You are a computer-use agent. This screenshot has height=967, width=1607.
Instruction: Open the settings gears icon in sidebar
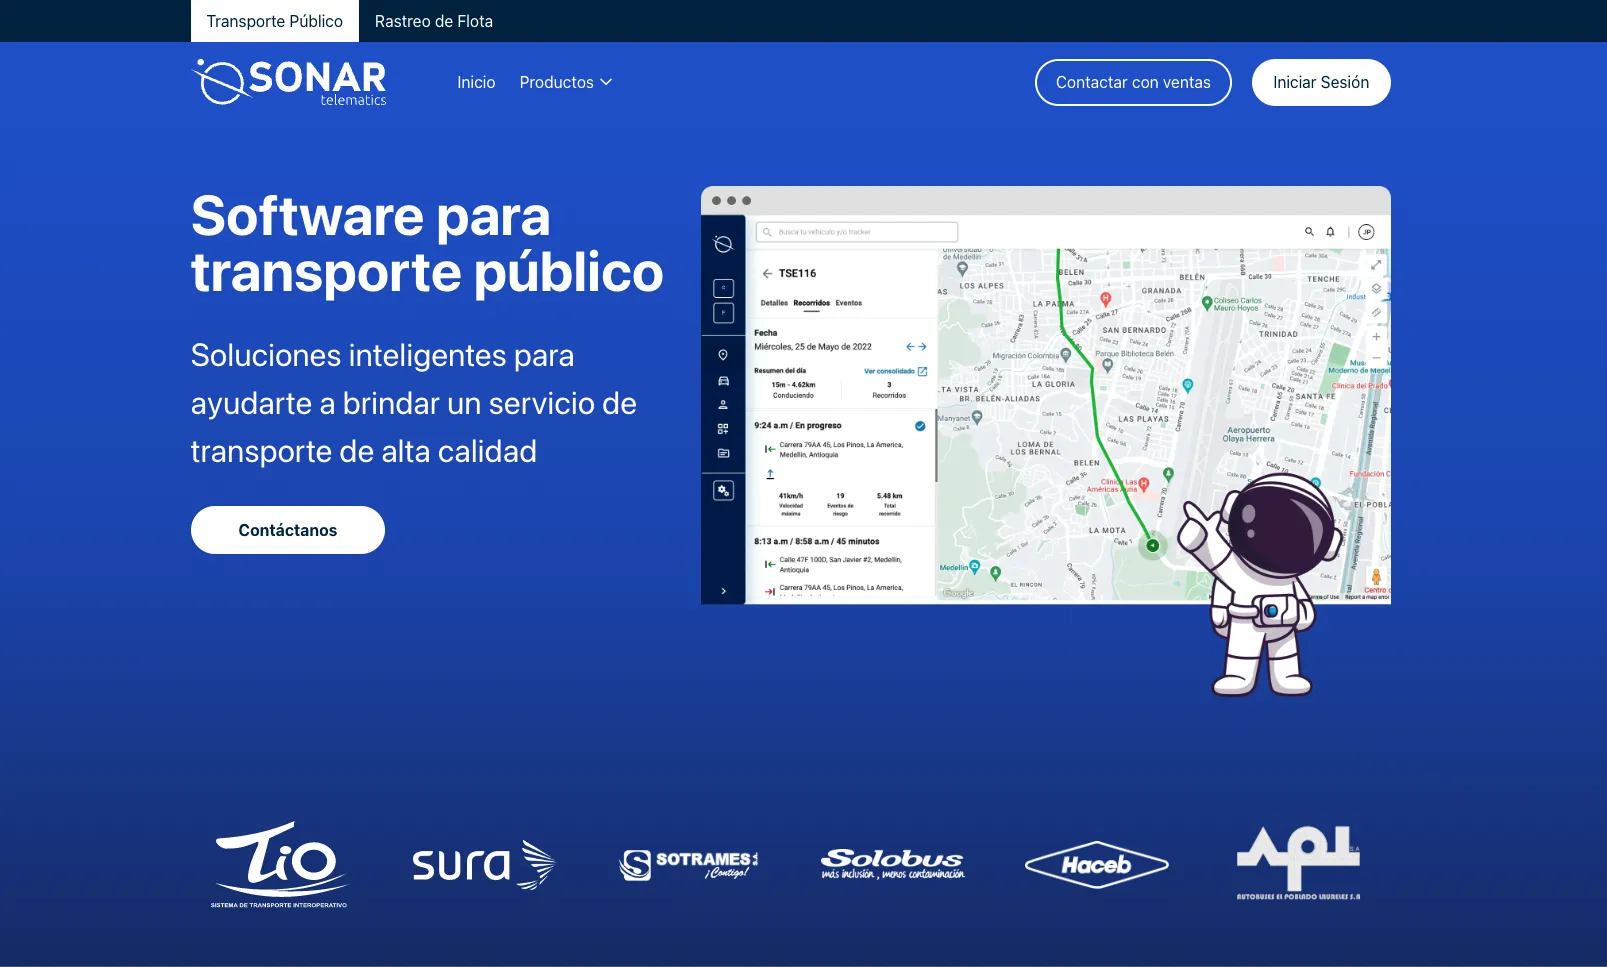click(723, 491)
